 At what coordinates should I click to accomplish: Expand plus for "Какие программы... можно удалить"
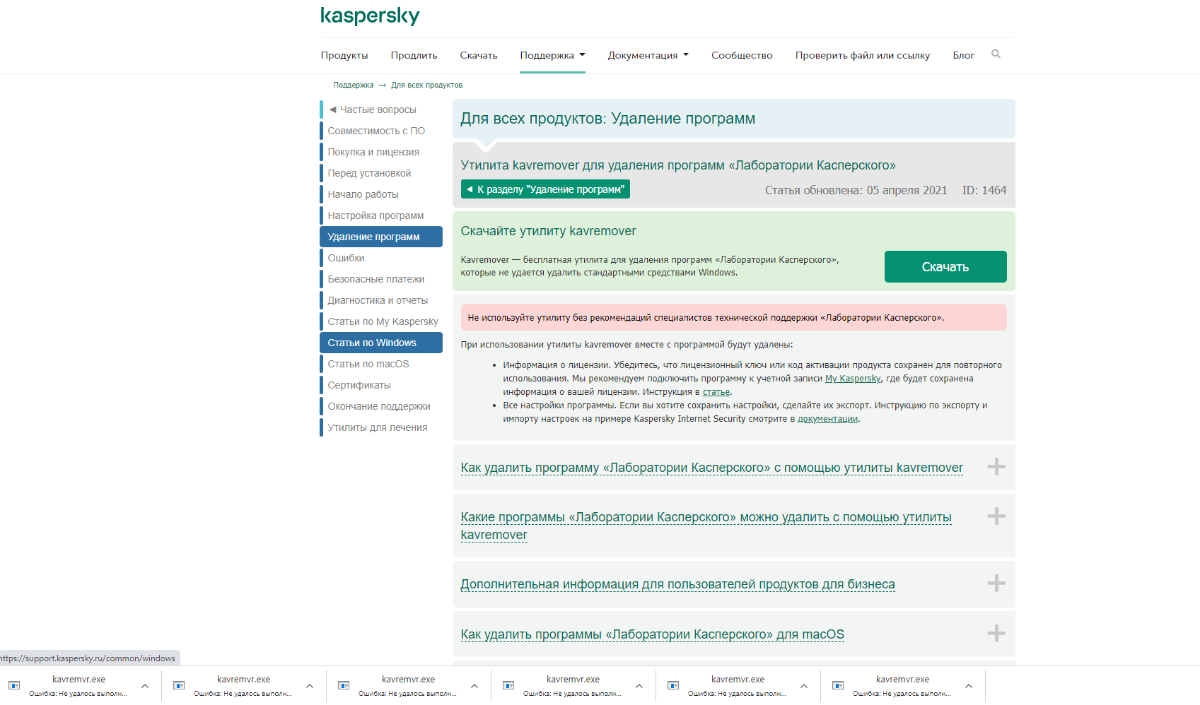coord(996,516)
